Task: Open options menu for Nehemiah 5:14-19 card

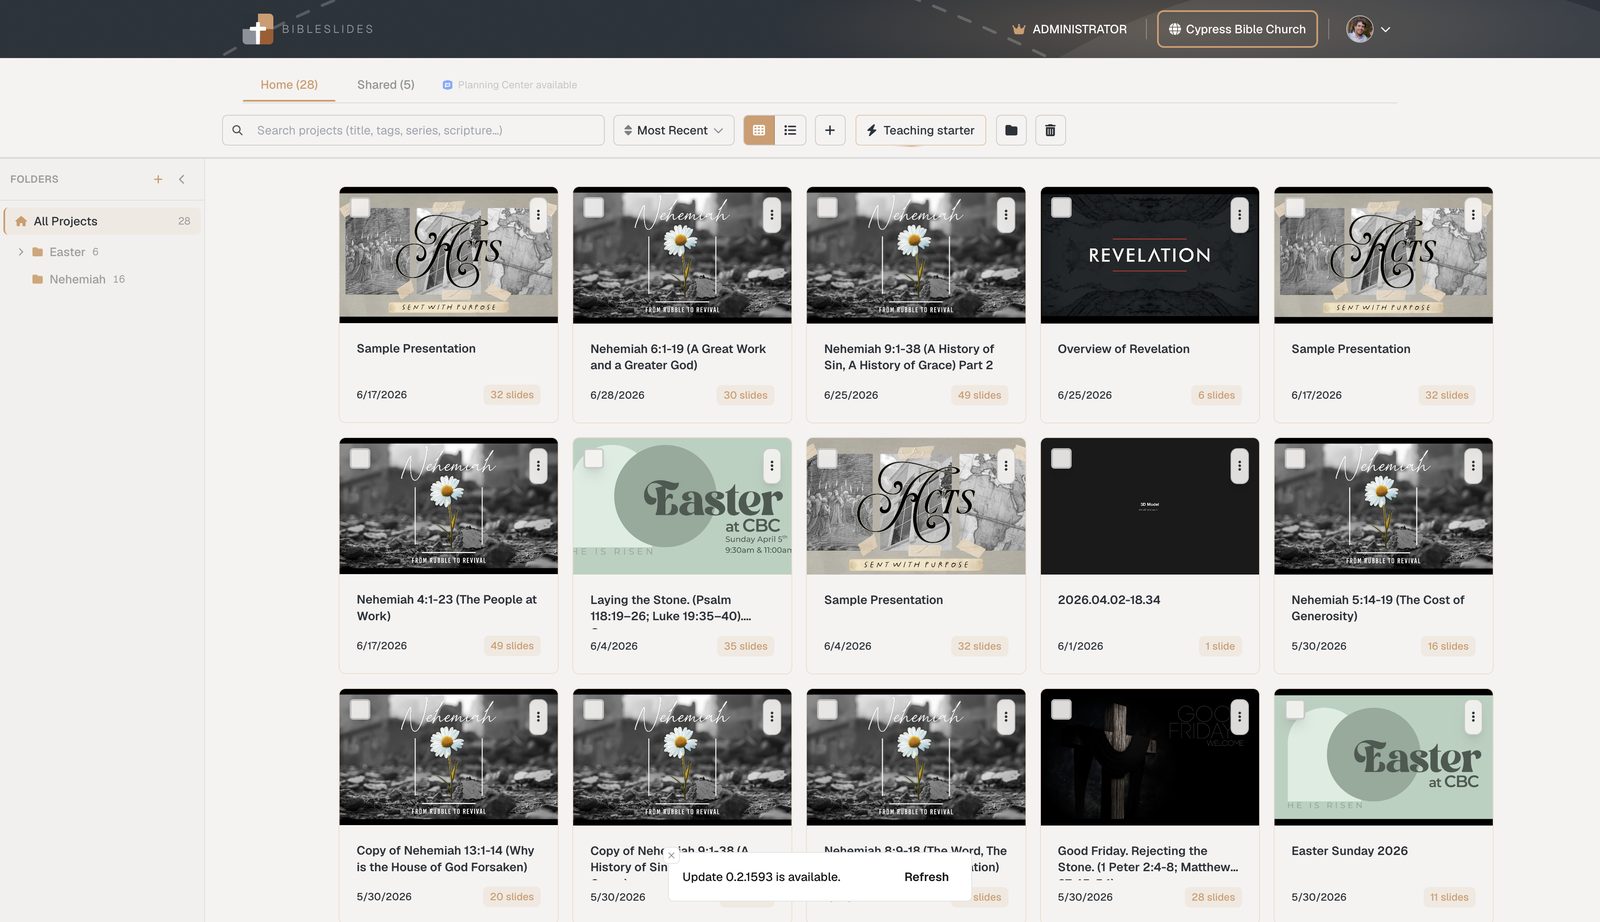Action: [x=1473, y=466]
